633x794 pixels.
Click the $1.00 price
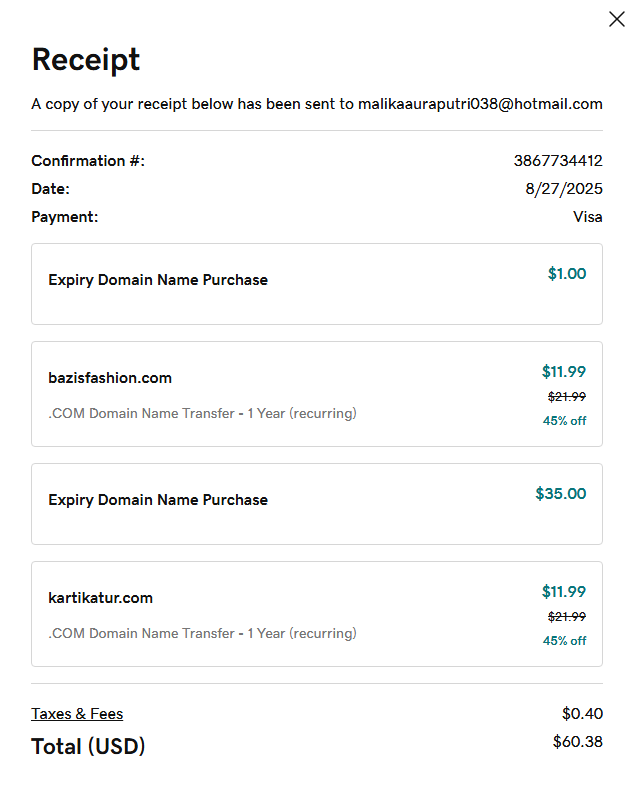(567, 273)
